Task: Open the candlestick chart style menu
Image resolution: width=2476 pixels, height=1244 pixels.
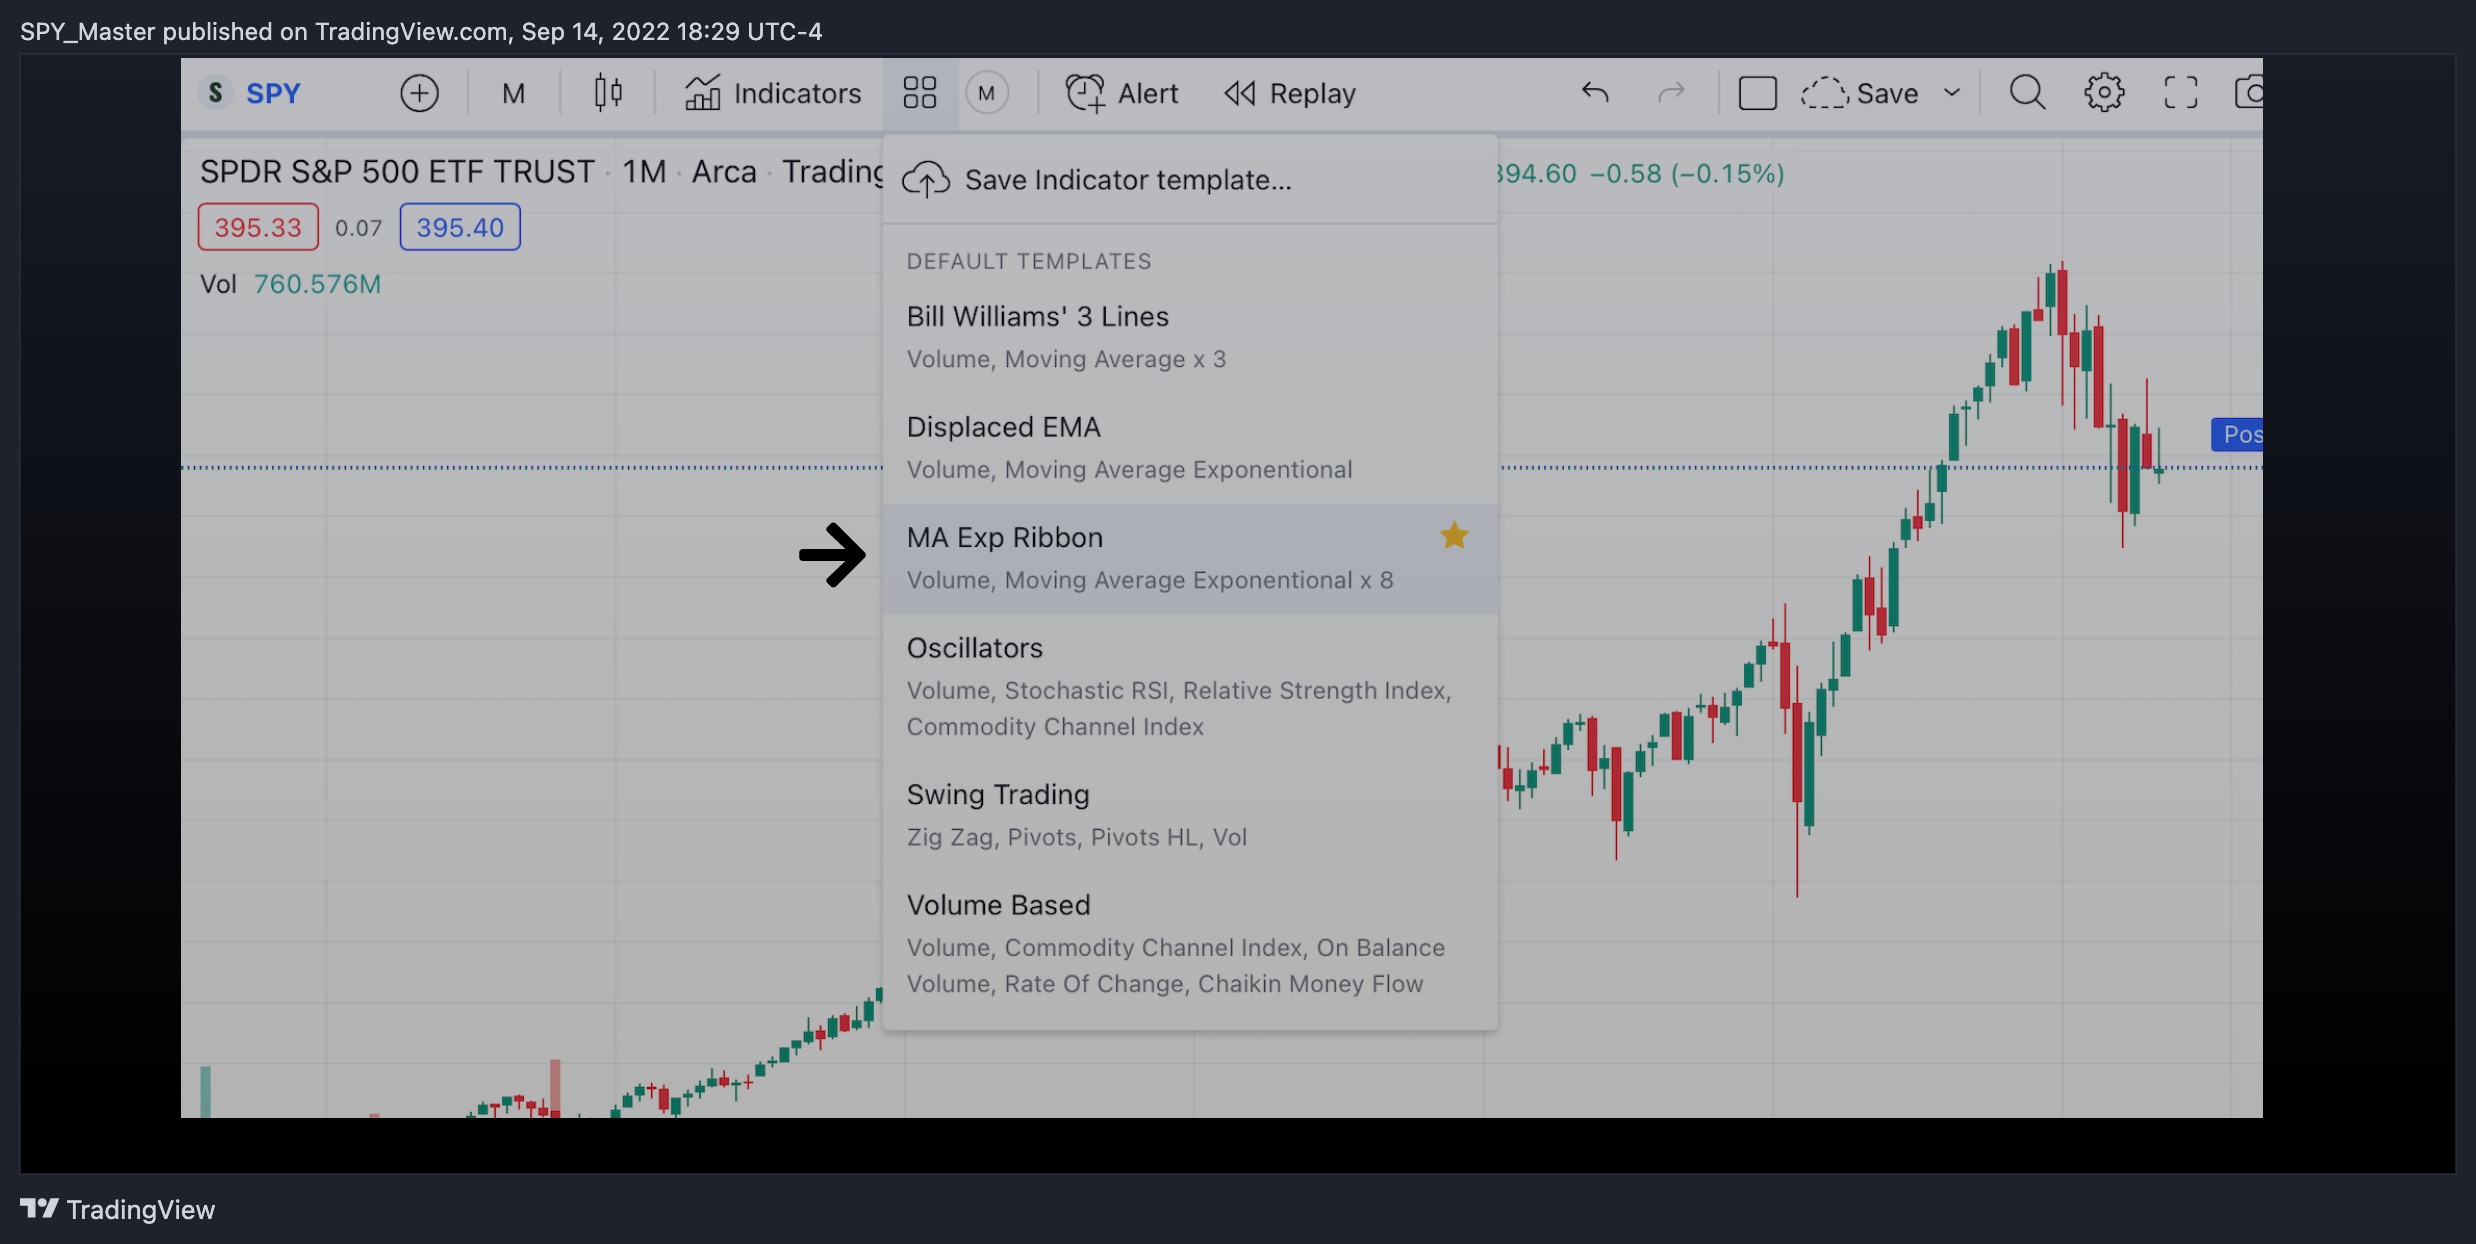Action: [x=608, y=93]
